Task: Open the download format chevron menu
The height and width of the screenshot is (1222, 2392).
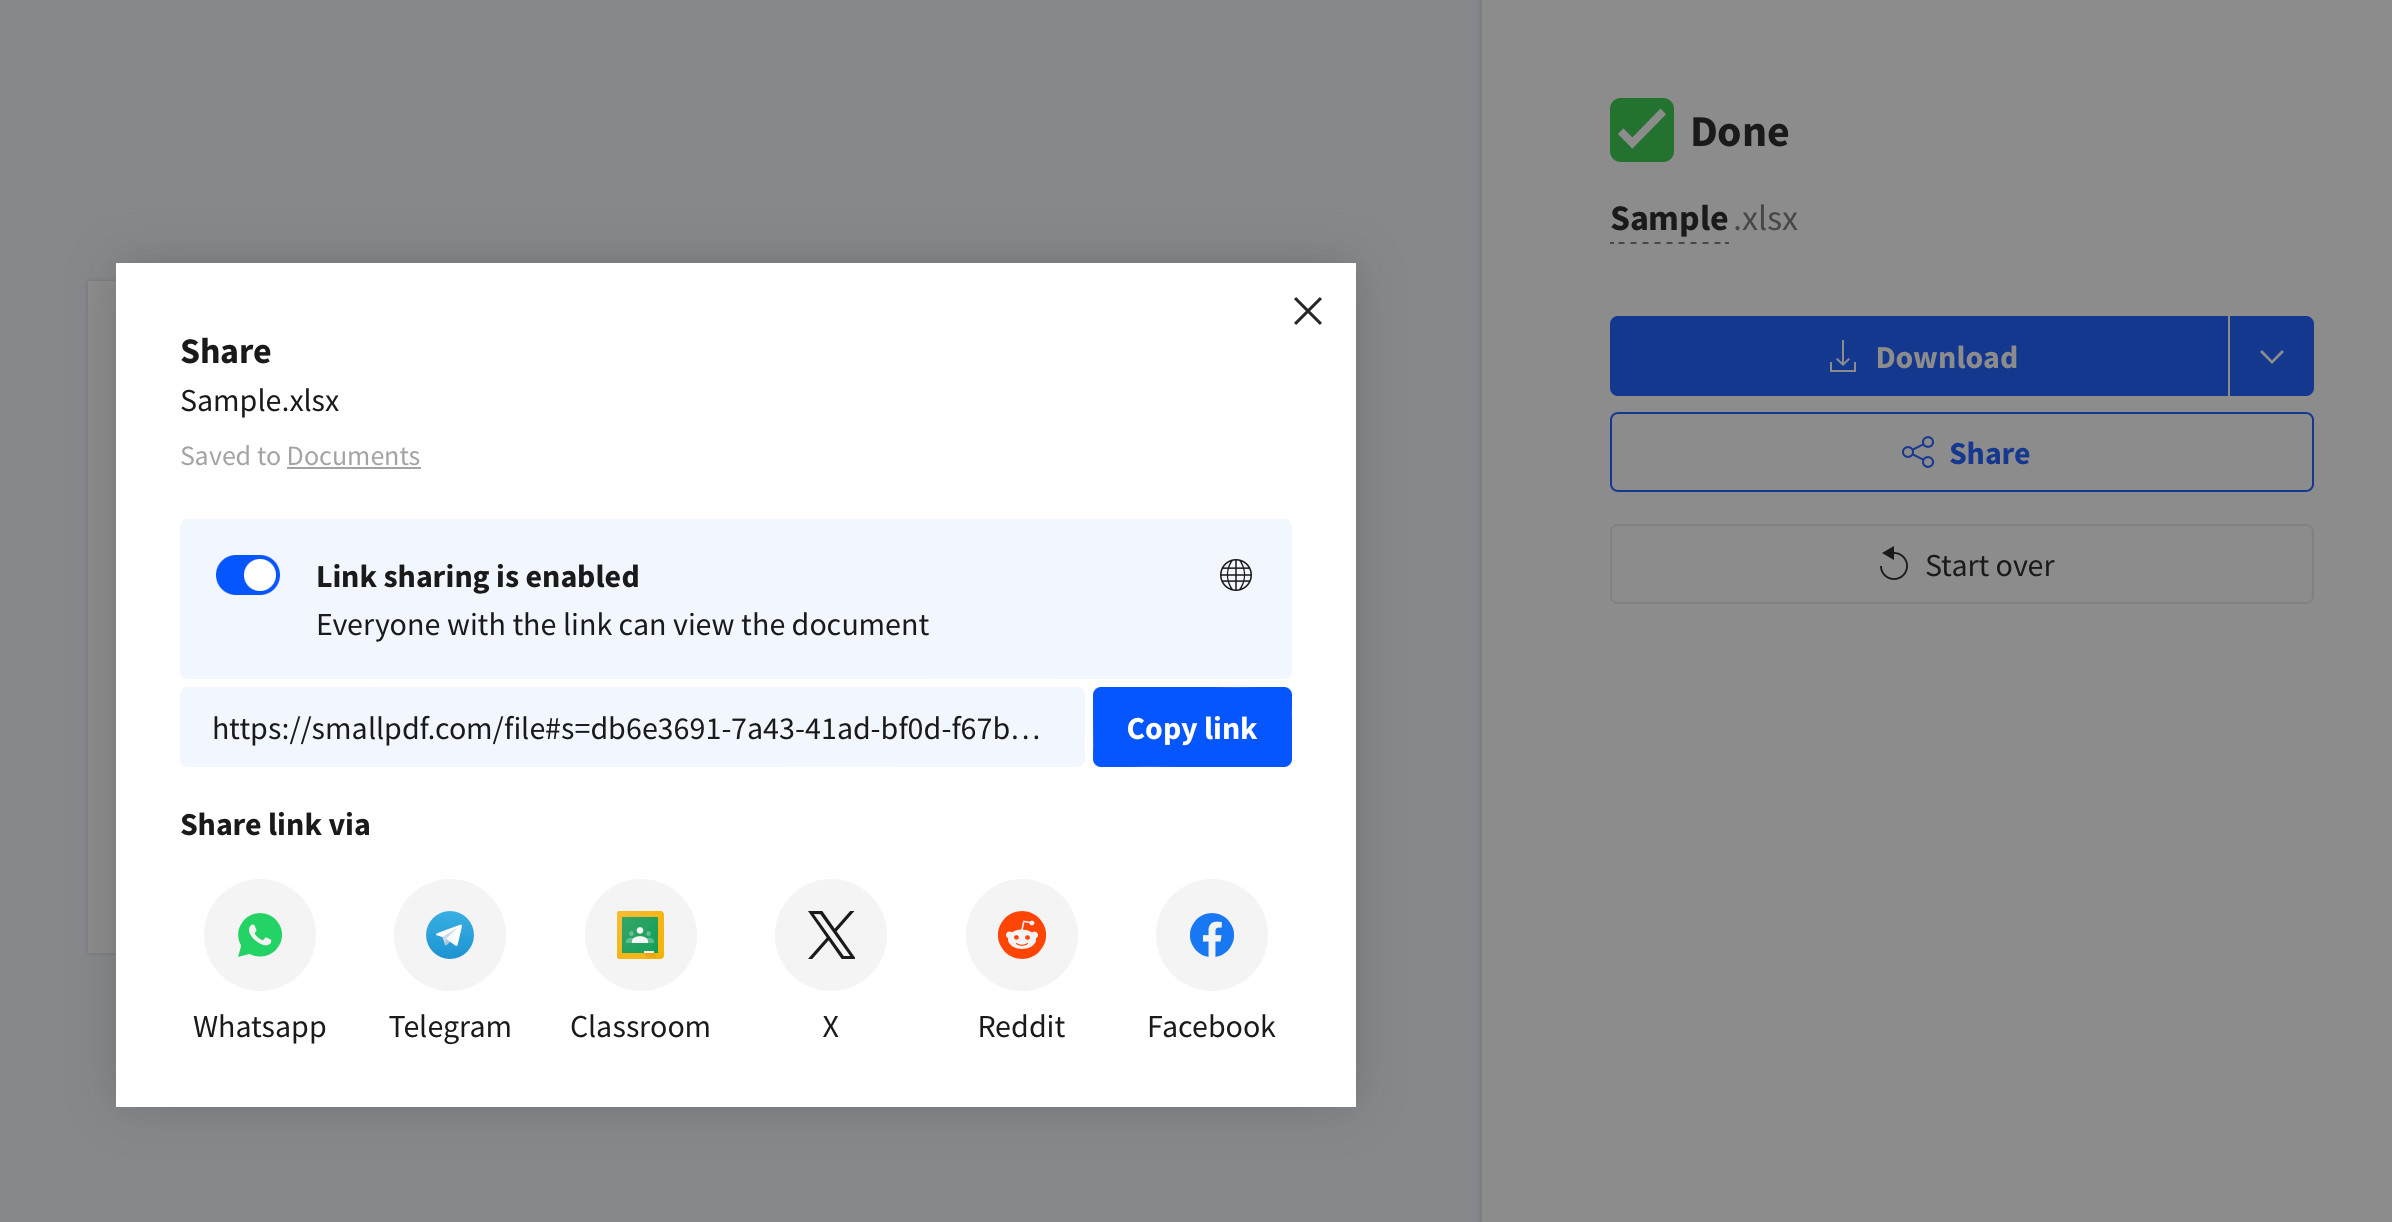Action: [2272, 356]
